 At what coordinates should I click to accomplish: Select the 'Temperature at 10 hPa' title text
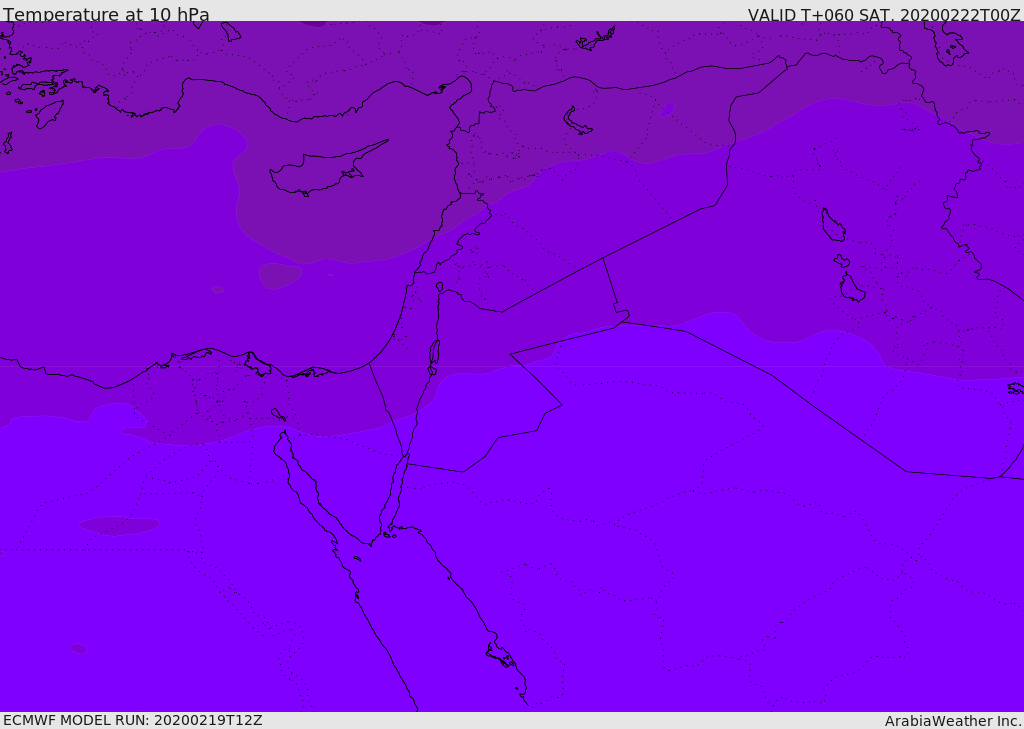[x=106, y=14]
